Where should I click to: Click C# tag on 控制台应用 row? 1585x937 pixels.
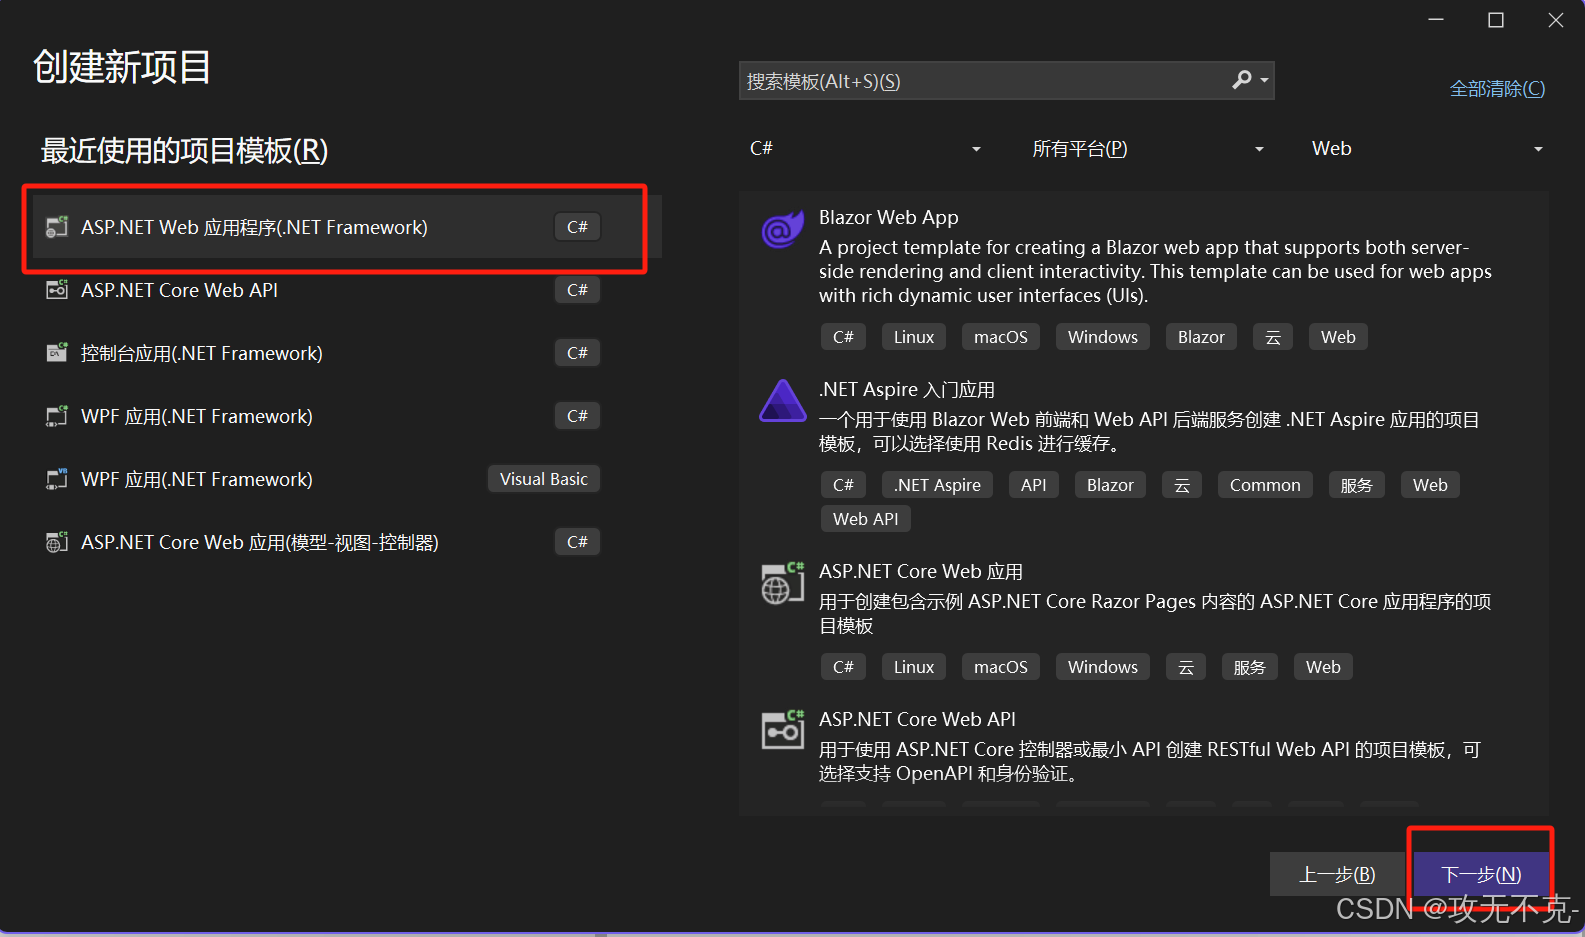pyautogui.click(x=577, y=353)
